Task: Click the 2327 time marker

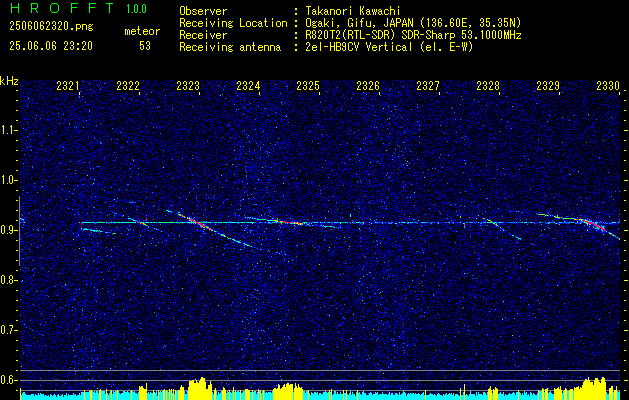Action: 428,85
